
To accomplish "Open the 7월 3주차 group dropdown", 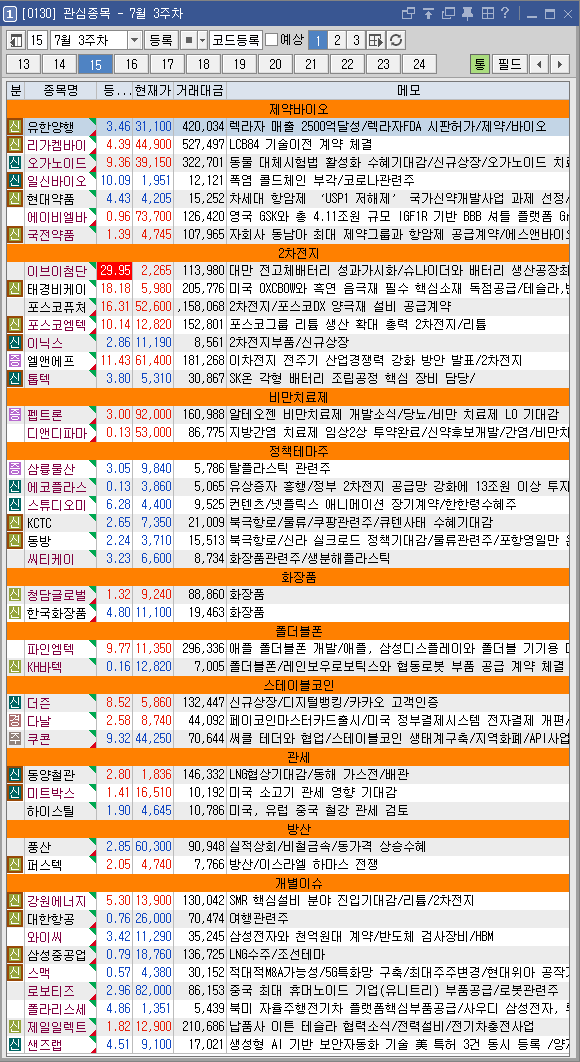I will pos(134,40).
